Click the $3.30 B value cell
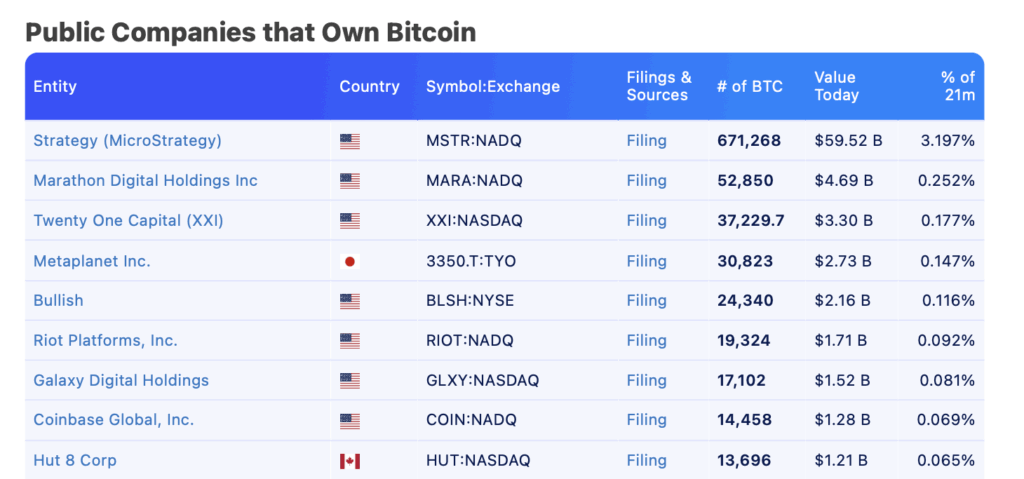The width and height of the screenshot is (1024, 479). (x=844, y=221)
